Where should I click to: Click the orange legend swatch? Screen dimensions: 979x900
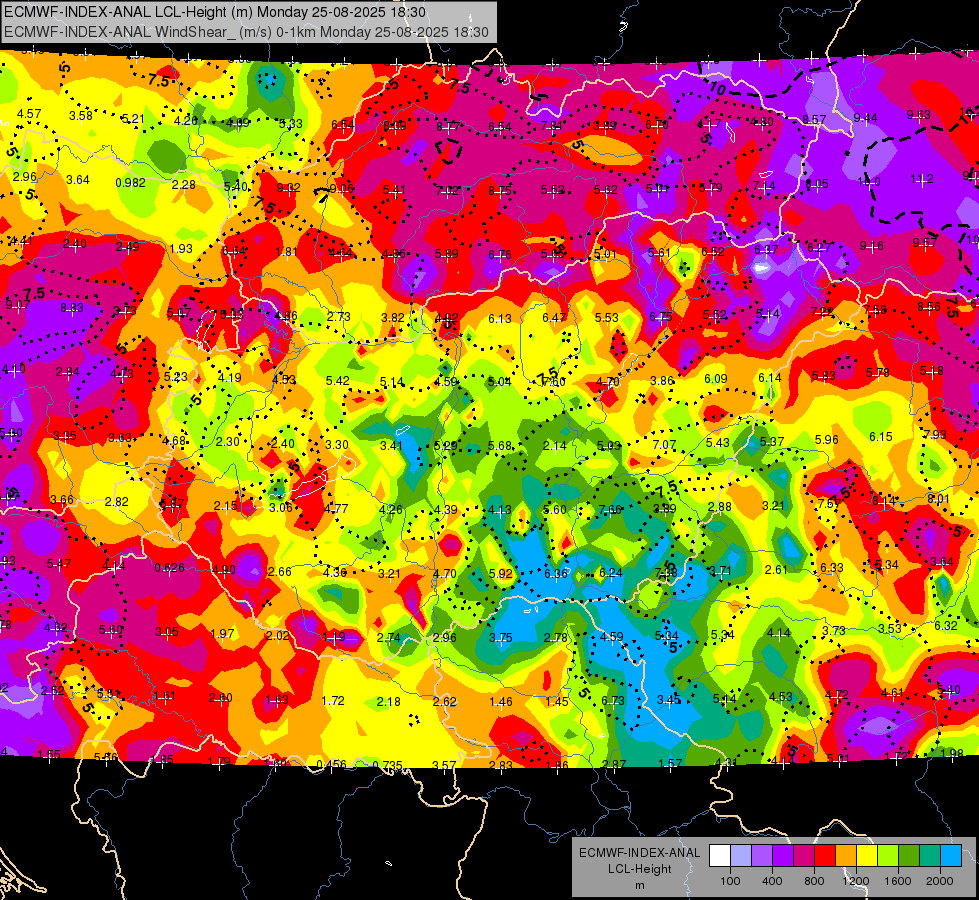click(x=846, y=856)
